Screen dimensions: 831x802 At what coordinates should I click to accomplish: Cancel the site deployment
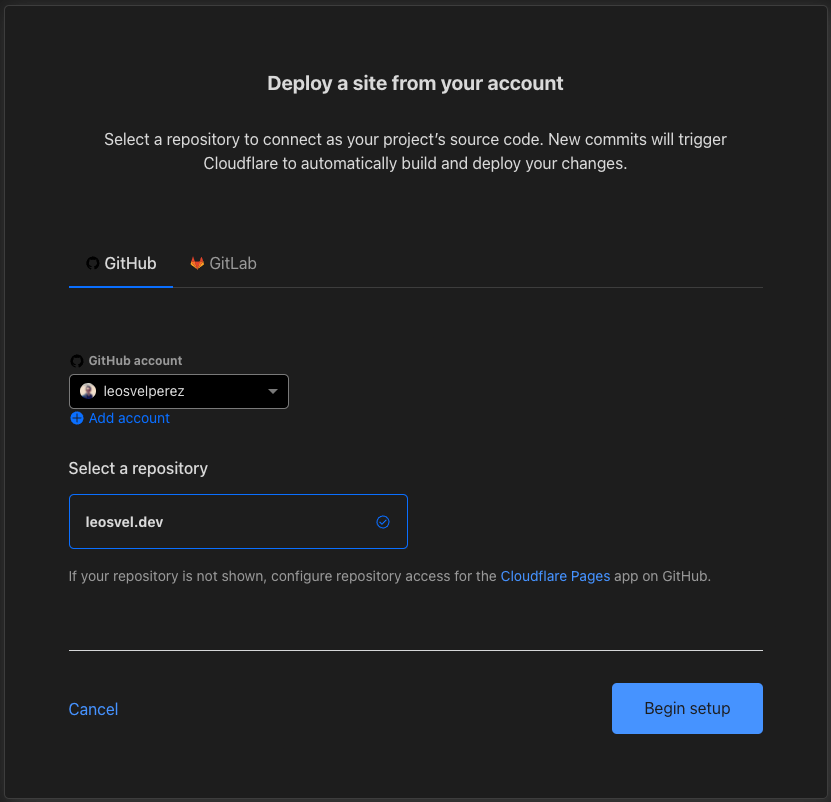click(93, 708)
